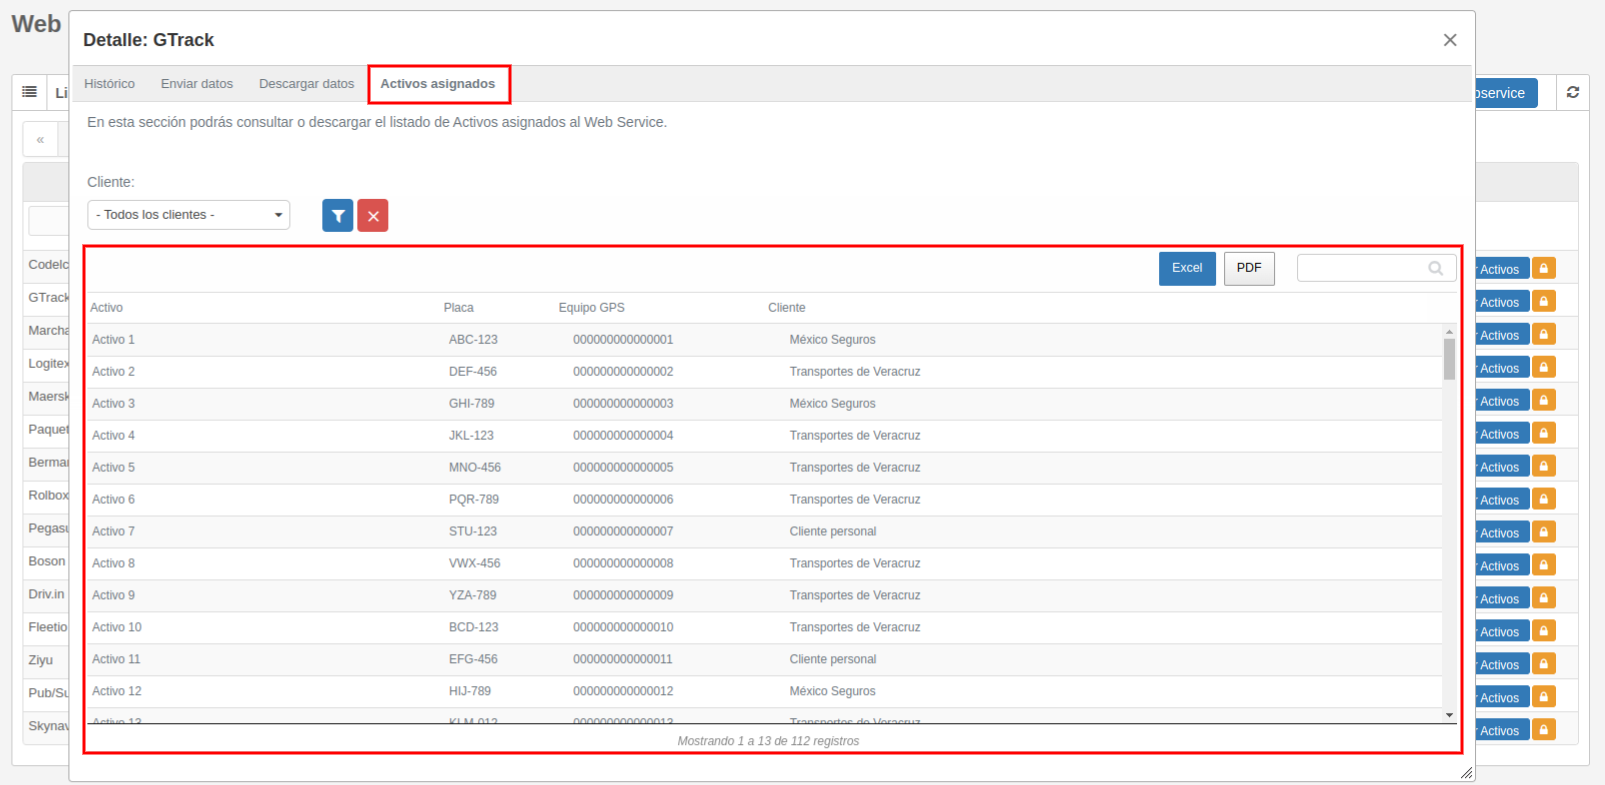Click the search magnifier icon in table

tap(1436, 268)
